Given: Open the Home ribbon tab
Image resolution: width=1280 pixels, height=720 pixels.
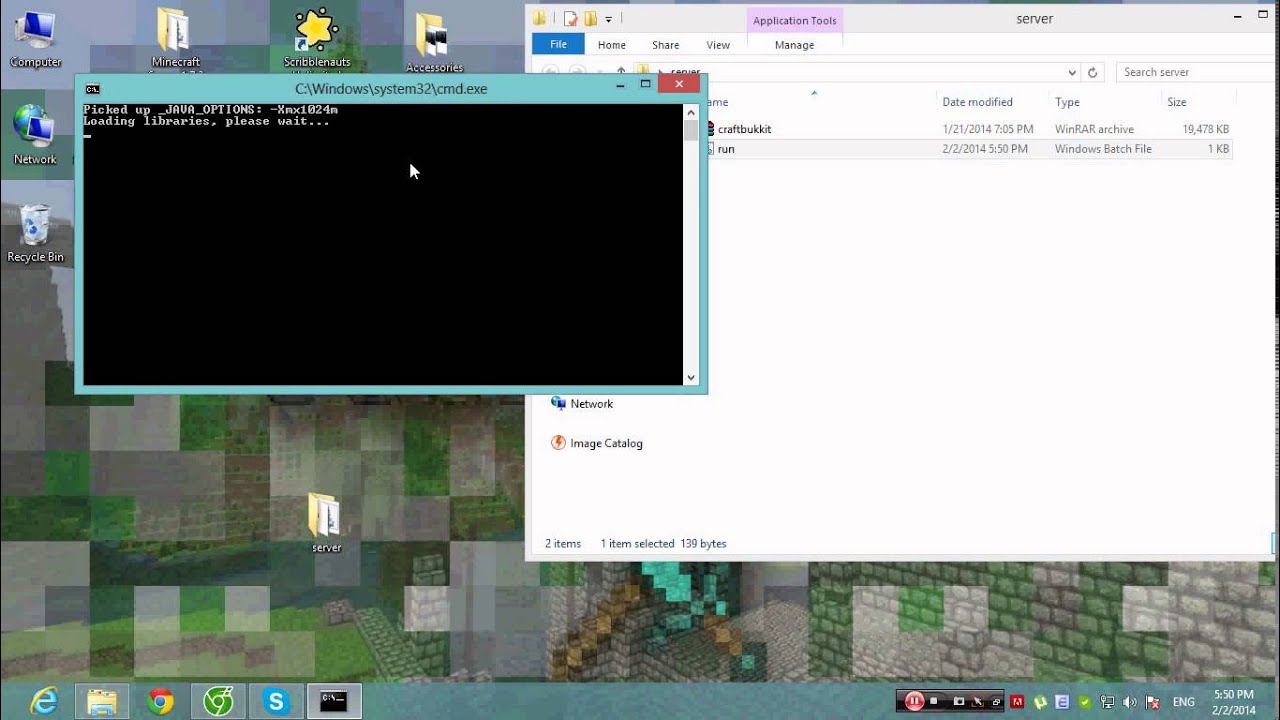Looking at the screenshot, I should pyautogui.click(x=611, y=45).
